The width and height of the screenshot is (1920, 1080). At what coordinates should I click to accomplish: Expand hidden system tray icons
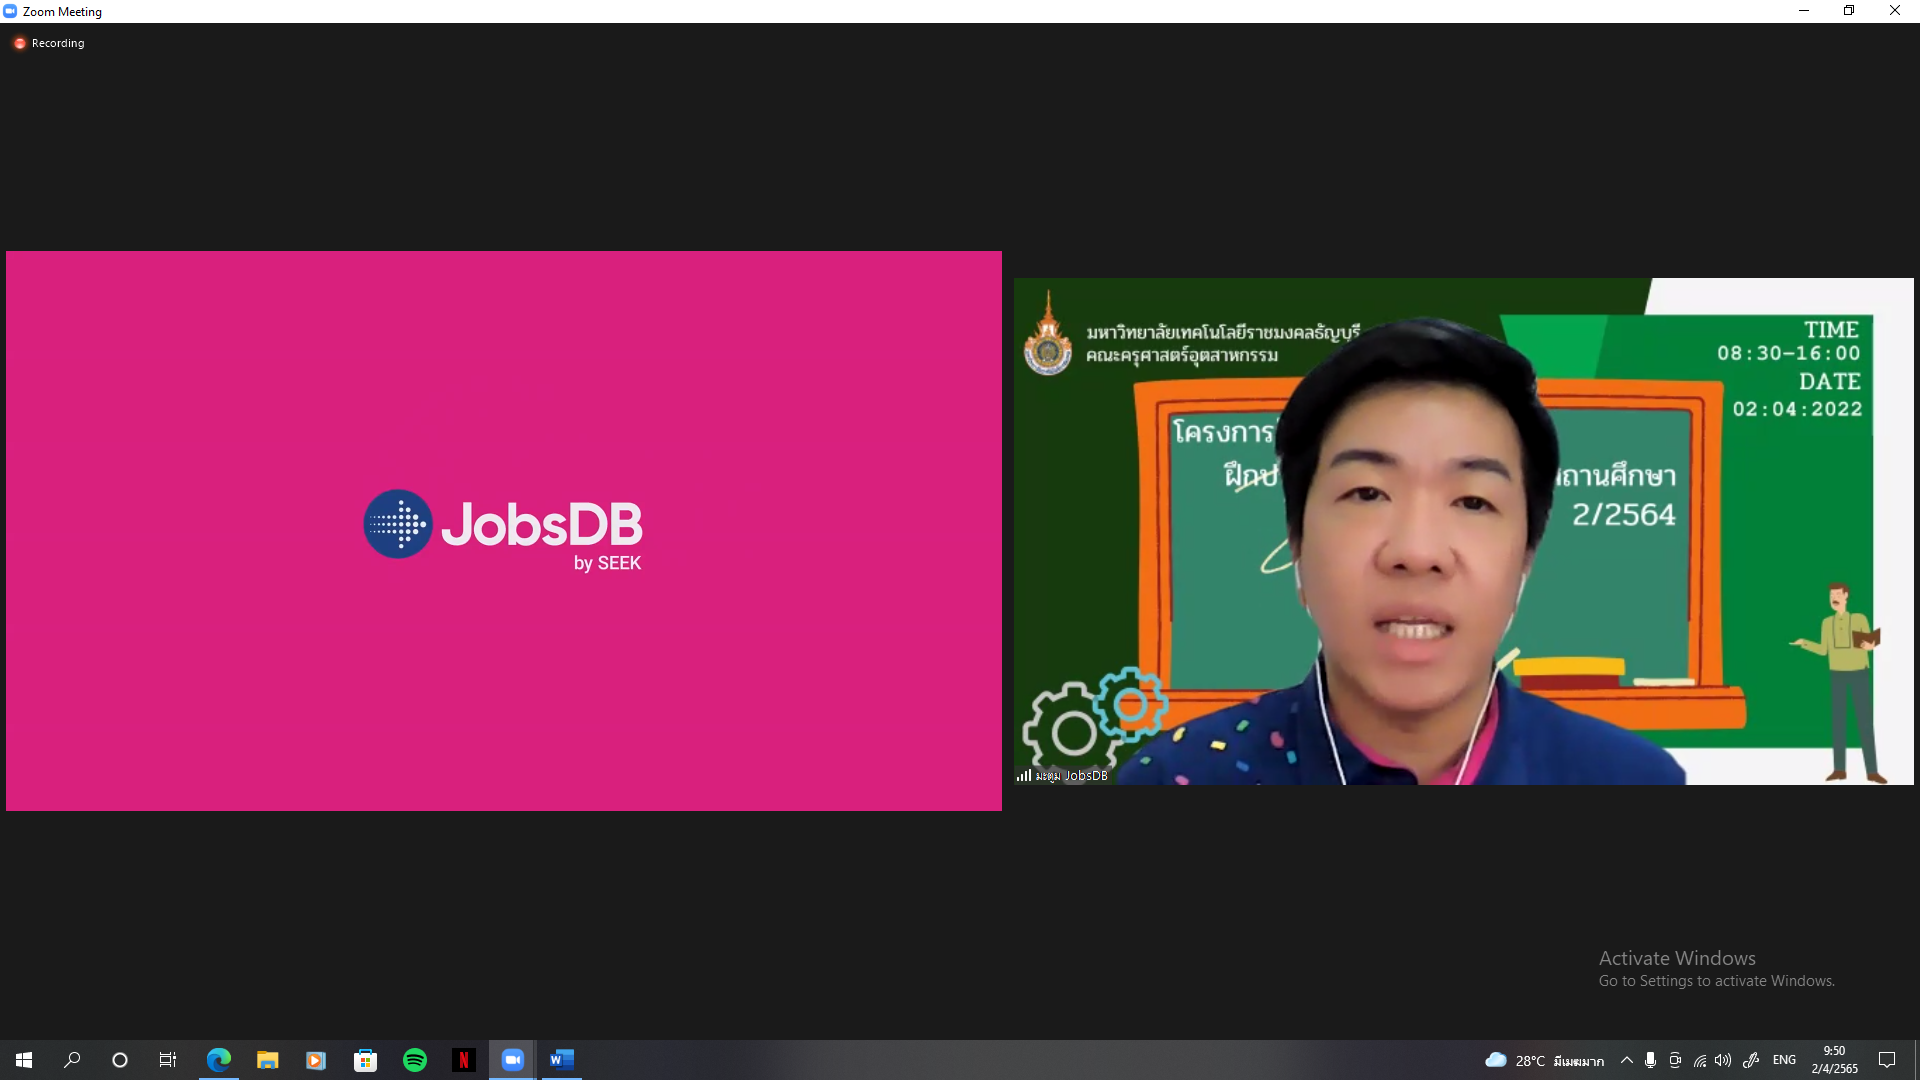pos(1627,1060)
